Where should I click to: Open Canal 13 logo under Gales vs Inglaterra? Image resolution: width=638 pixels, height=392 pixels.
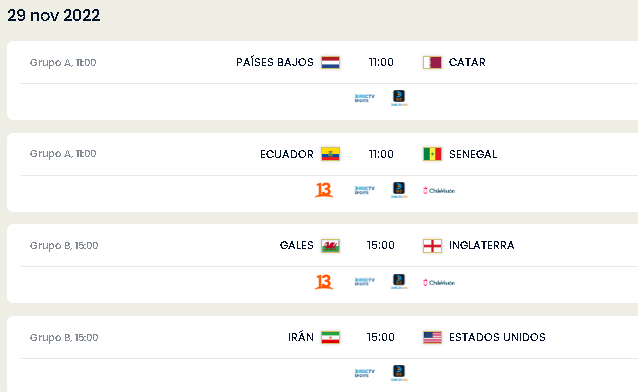[324, 282]
